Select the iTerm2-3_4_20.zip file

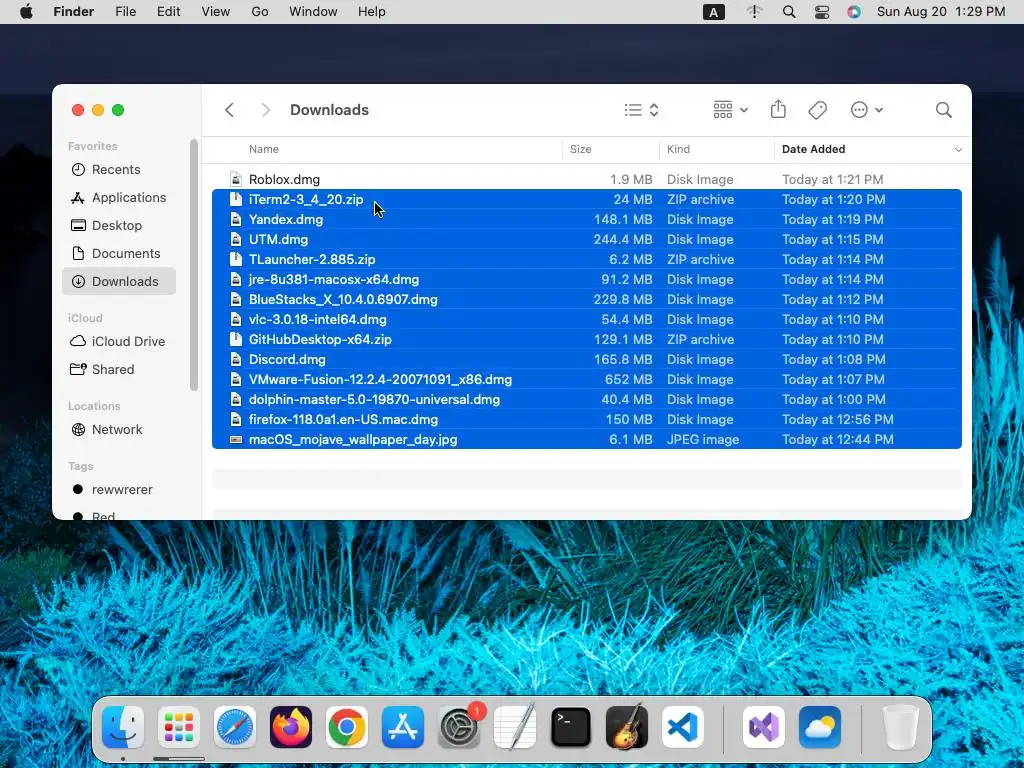point(586,200)
